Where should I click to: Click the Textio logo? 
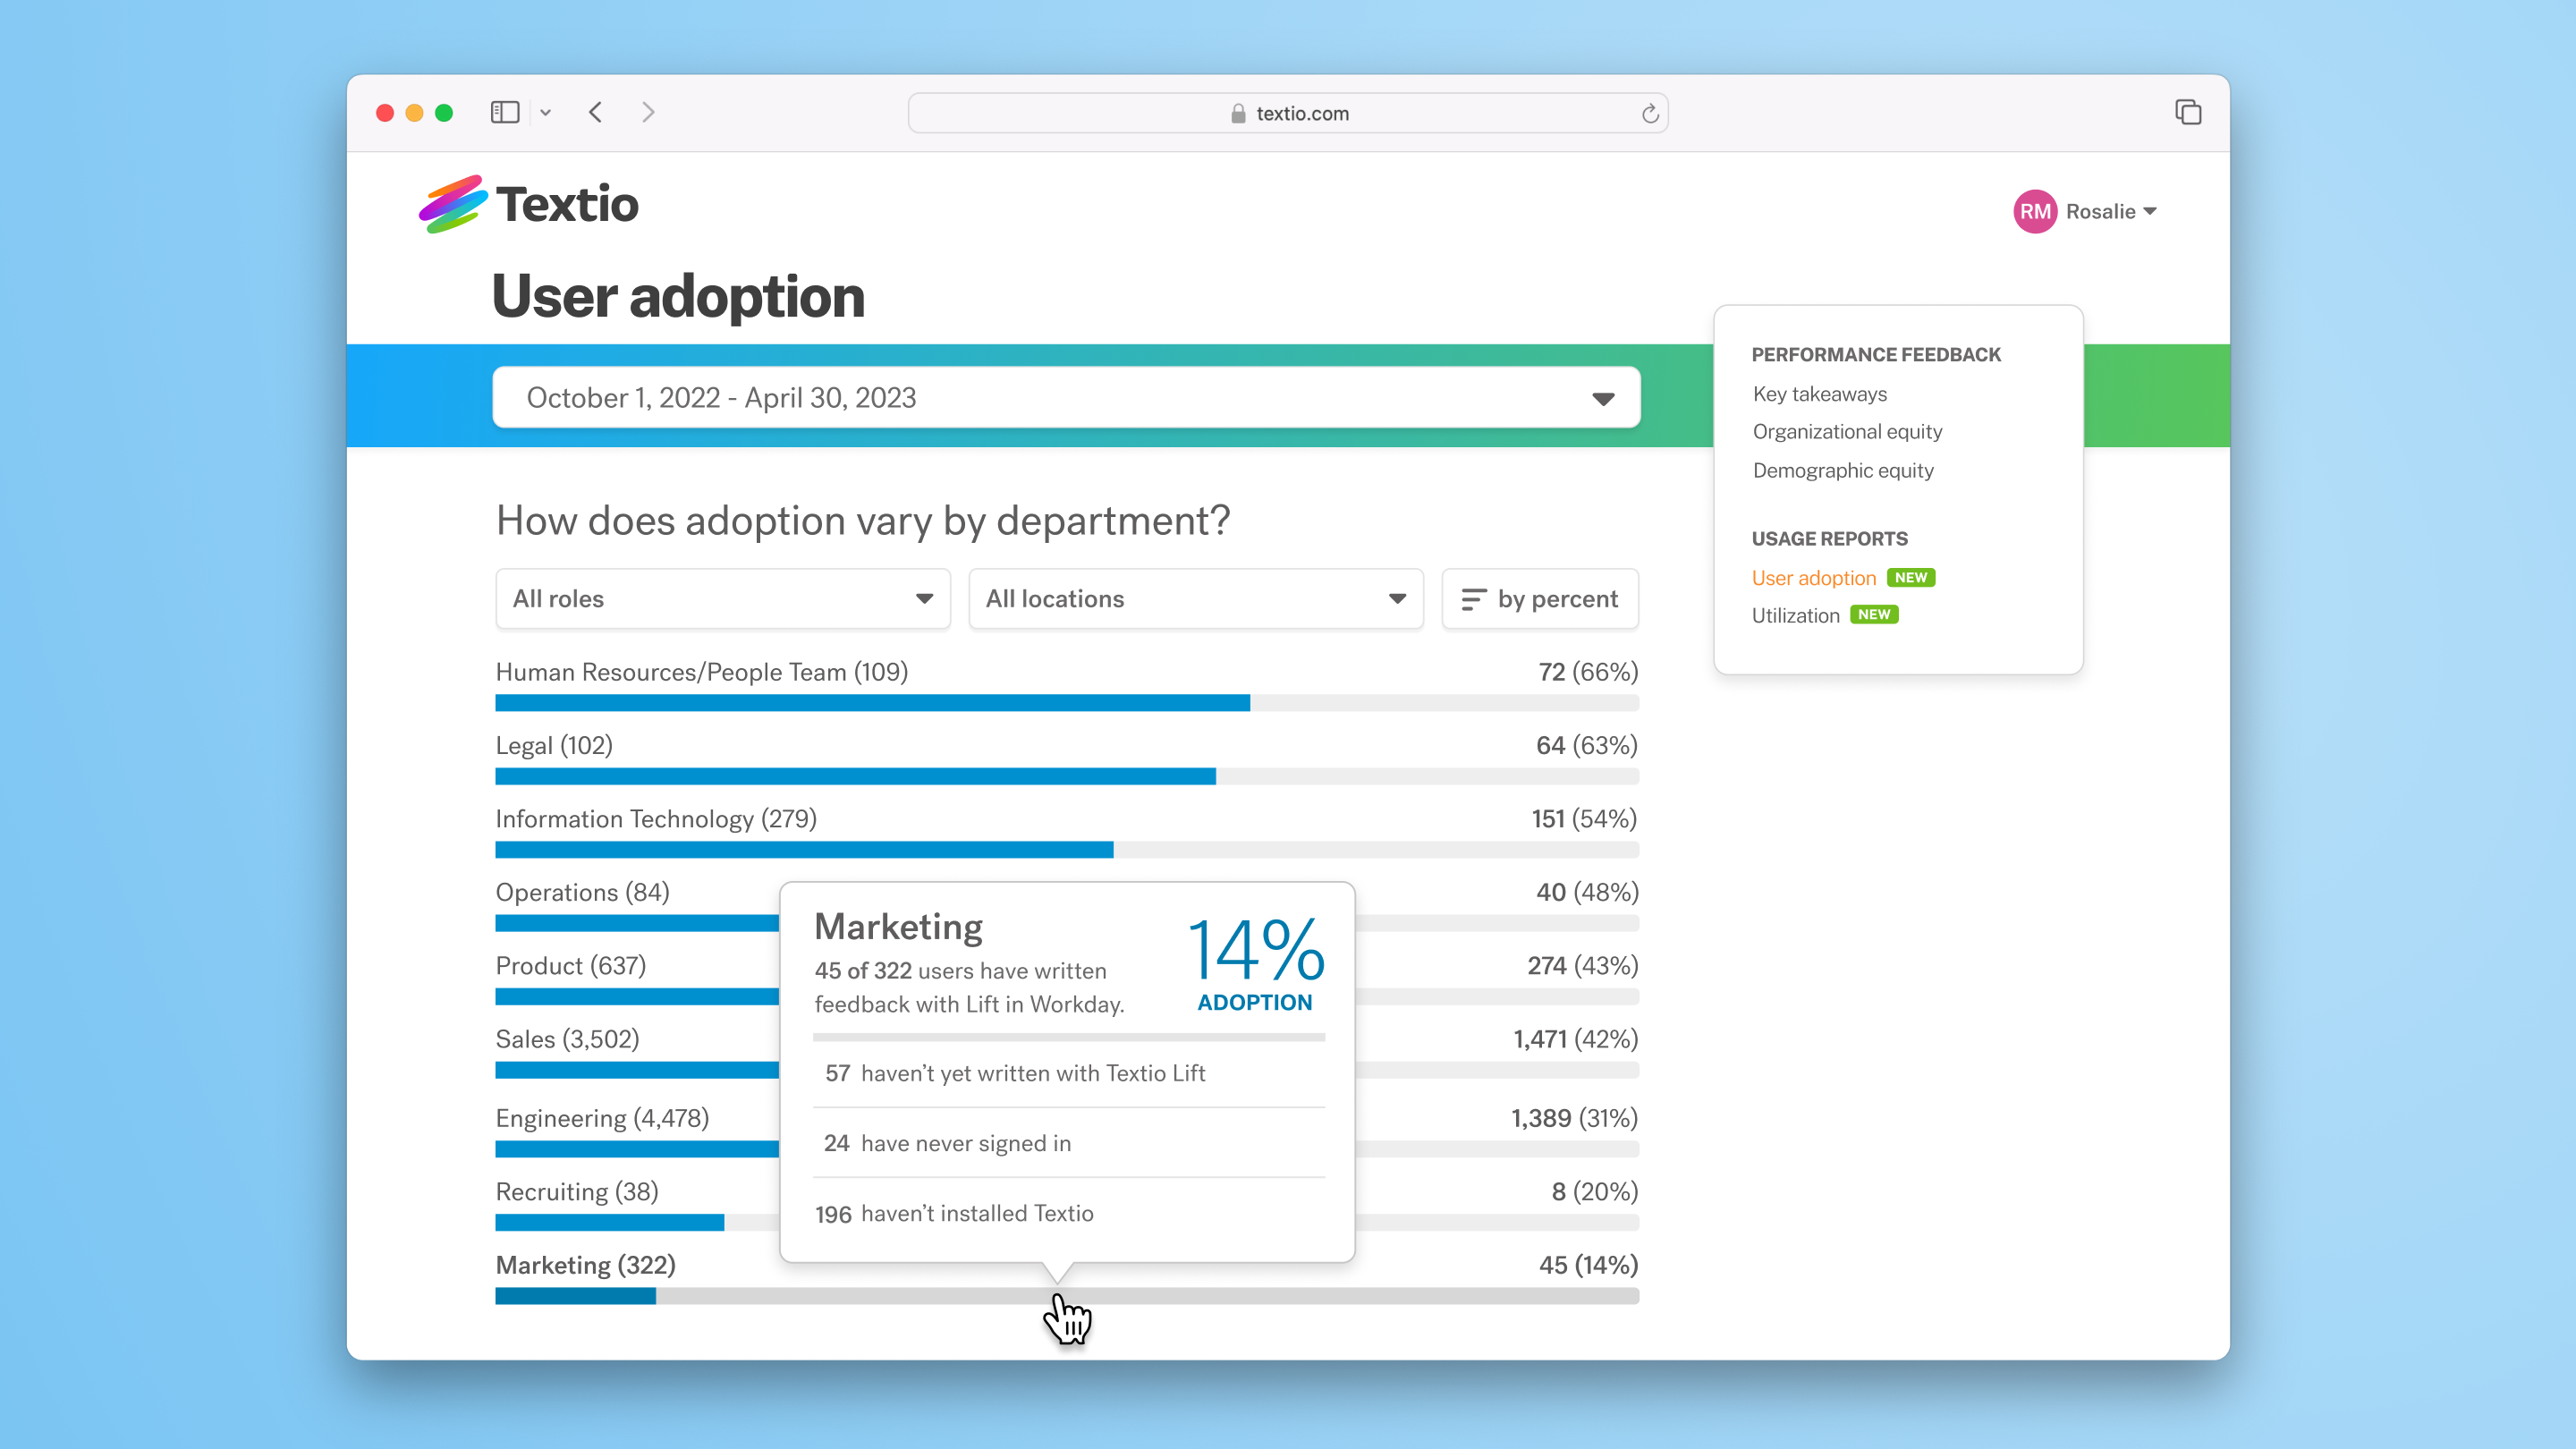(528, 204)
